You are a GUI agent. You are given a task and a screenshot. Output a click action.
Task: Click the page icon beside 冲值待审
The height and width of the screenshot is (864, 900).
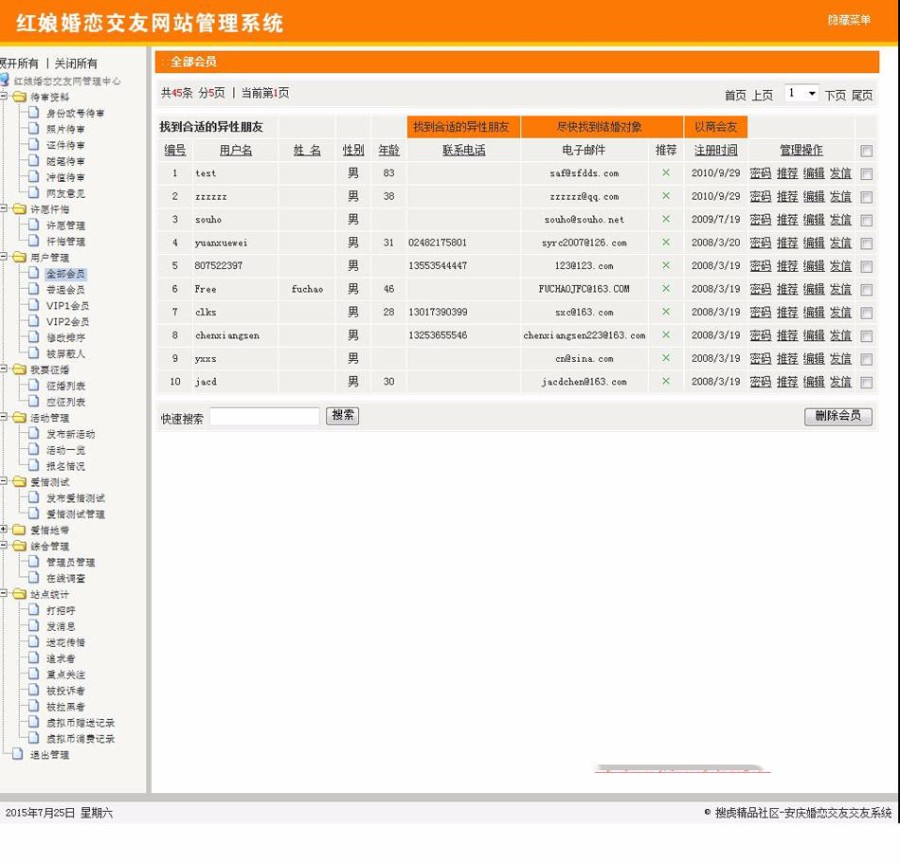(x=34, y=177)
